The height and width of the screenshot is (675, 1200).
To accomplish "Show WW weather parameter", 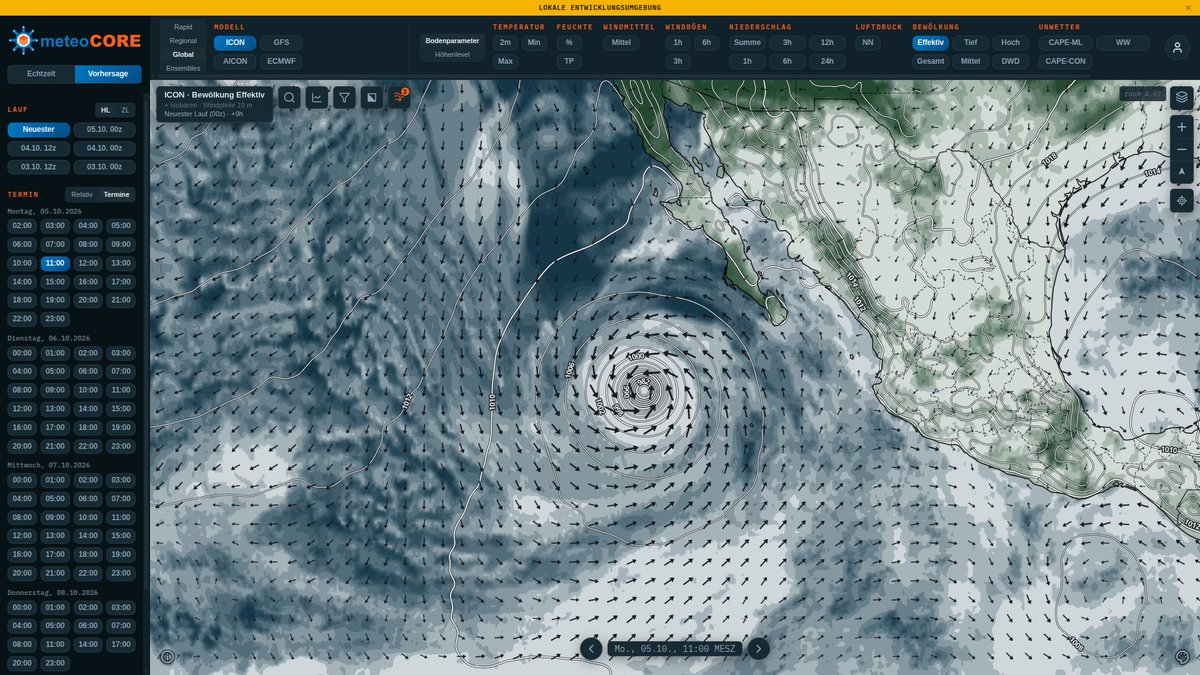I will click(1123, 43).
